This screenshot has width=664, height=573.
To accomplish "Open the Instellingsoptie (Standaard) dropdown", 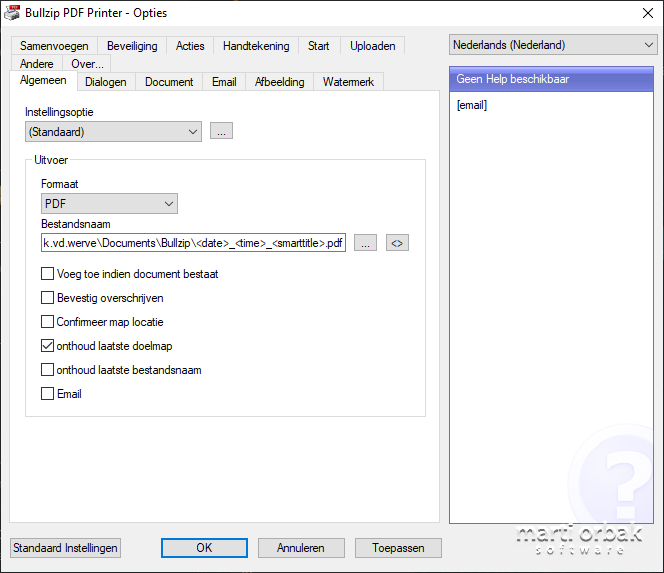I will 113,132.
